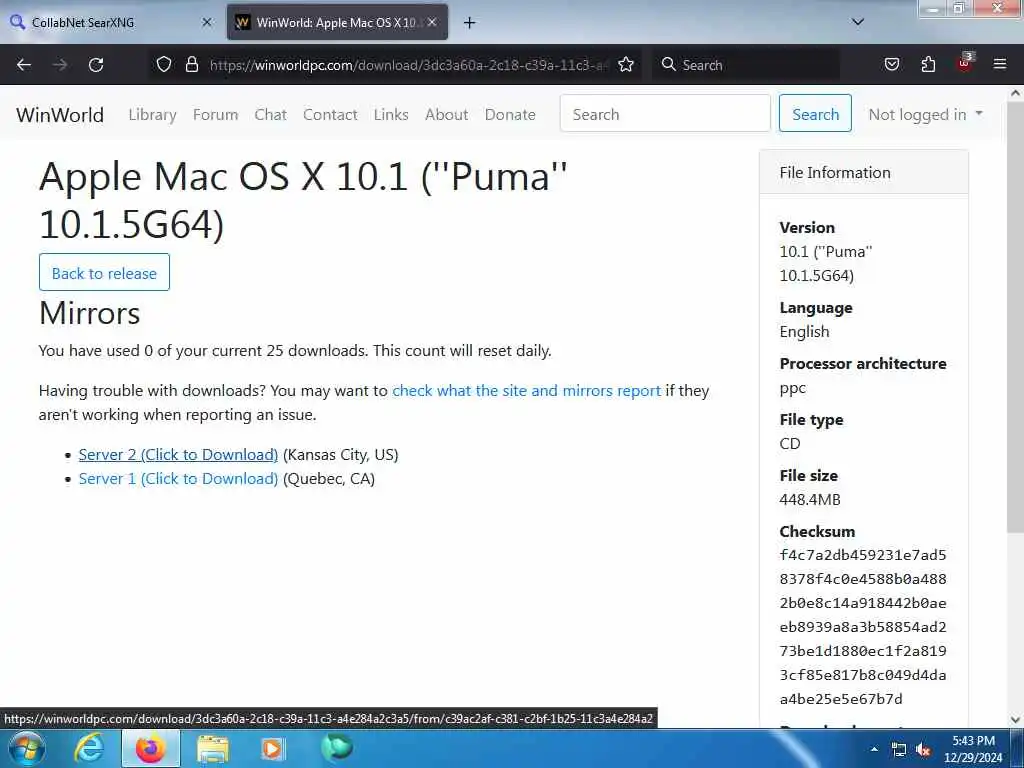Open the Chat menu item
The width and height of the screenshot is (1024, 768).
[x=270, y=115]
